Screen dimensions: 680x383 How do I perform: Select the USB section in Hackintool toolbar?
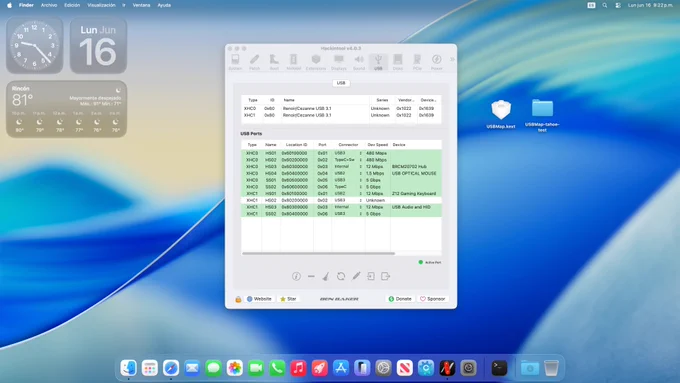378,62
